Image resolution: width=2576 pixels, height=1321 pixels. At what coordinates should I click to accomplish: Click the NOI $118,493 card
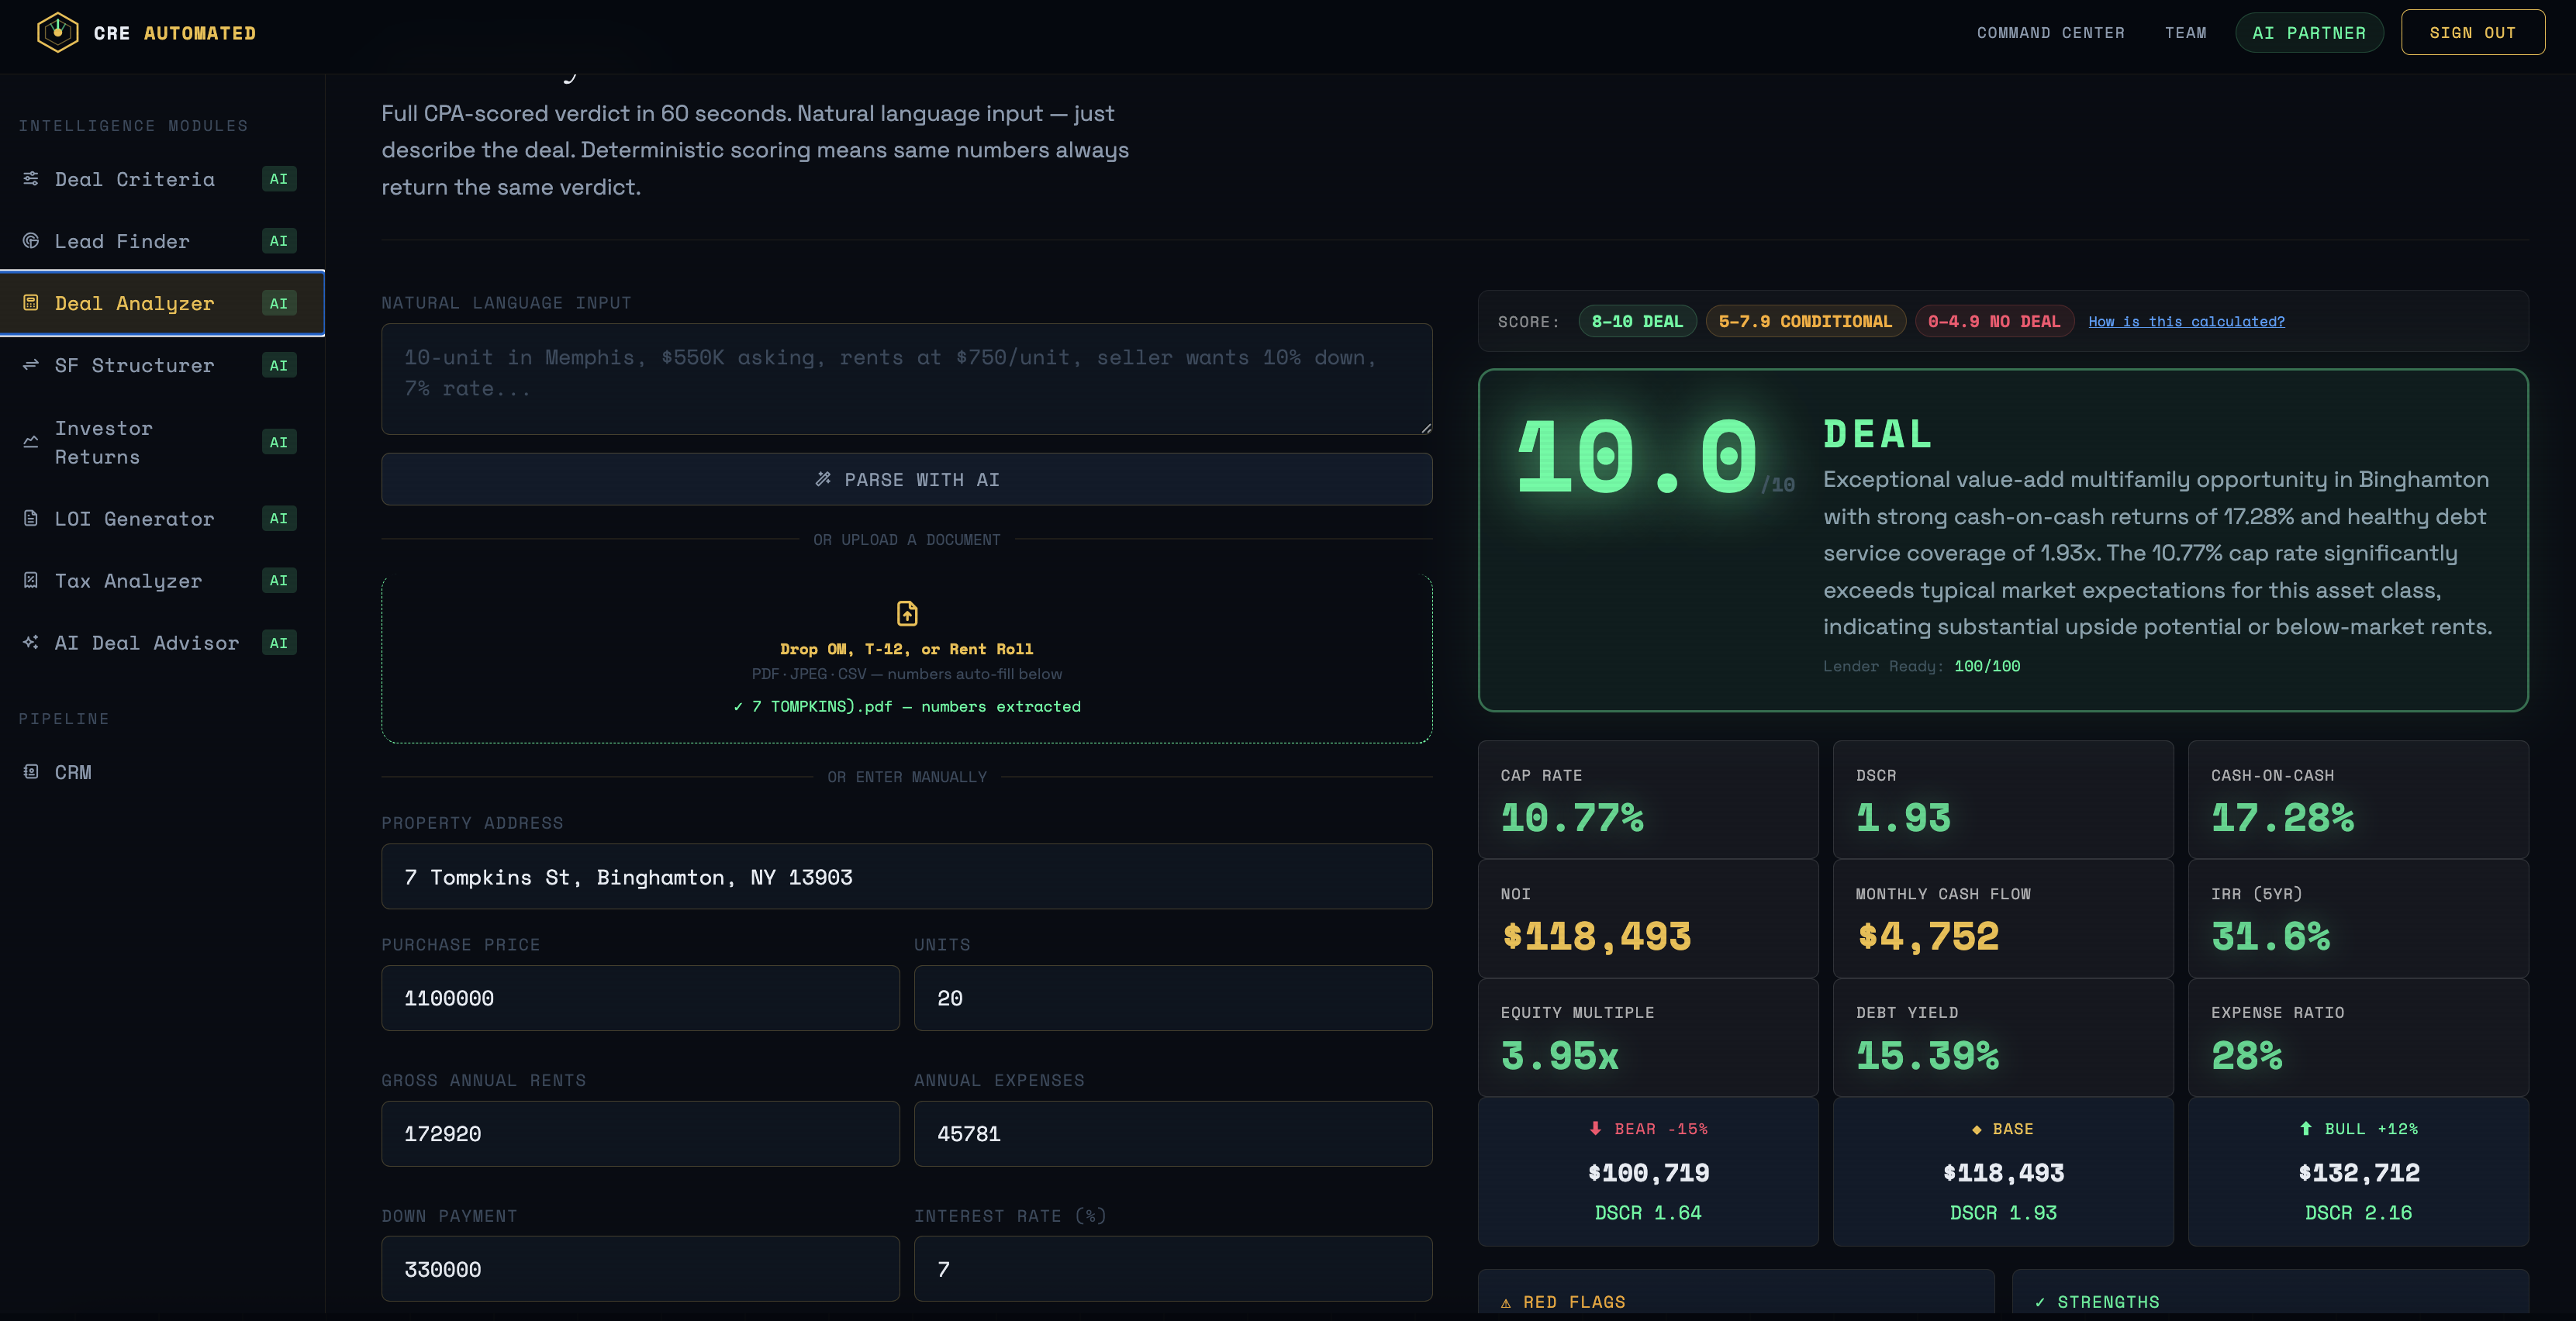click(1648, 918)
